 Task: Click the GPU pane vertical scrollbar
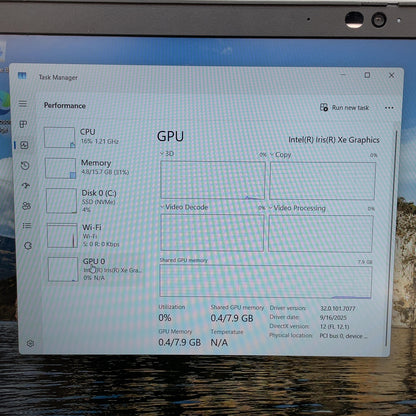click(391, 238)
